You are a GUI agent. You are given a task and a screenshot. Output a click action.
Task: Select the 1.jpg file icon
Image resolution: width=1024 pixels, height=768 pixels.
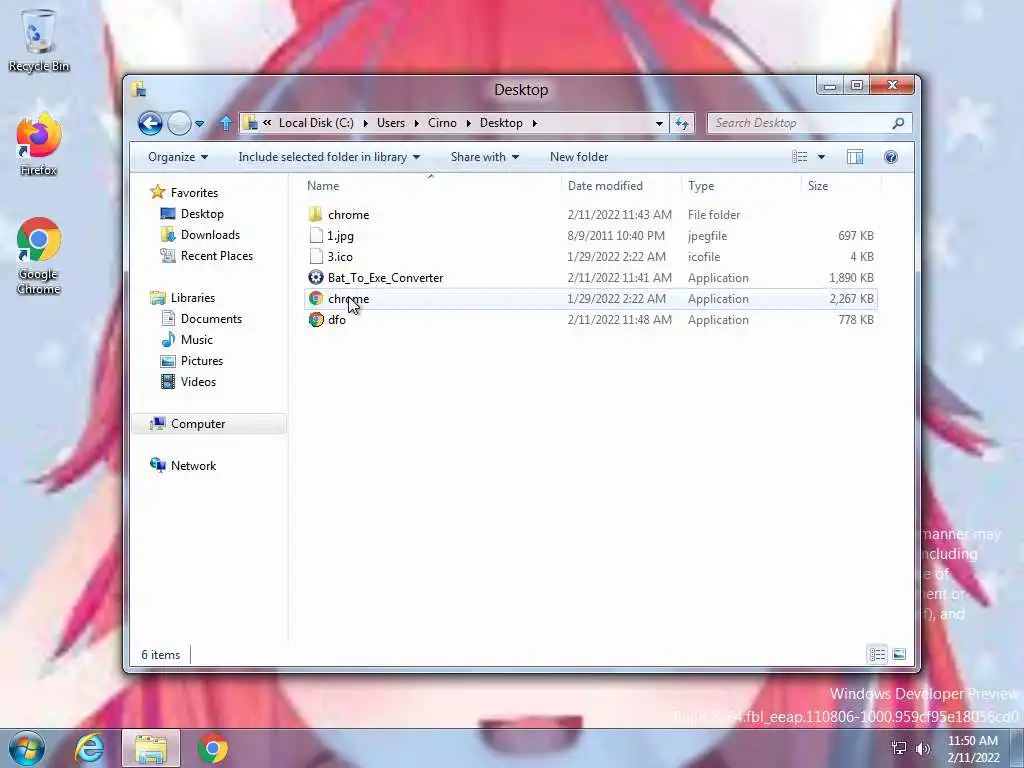coord(316,235)
